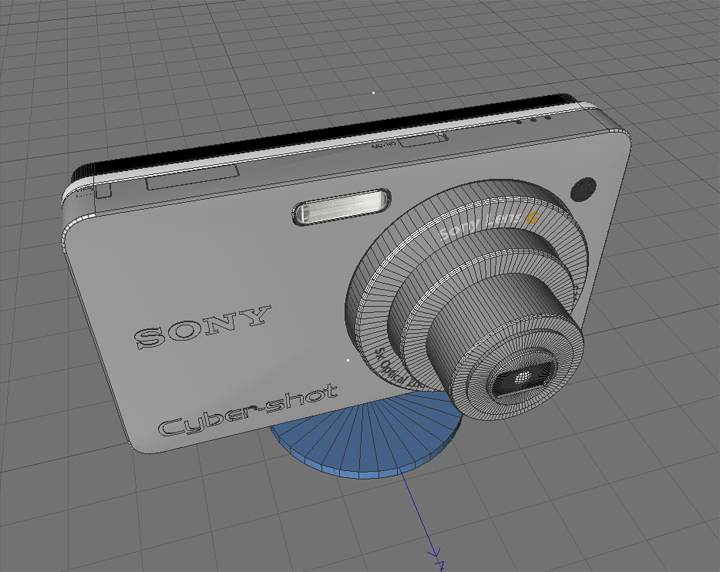Select the camera's rectangular flash window
This screenshot has height=572, width=720.
point(342,207)
